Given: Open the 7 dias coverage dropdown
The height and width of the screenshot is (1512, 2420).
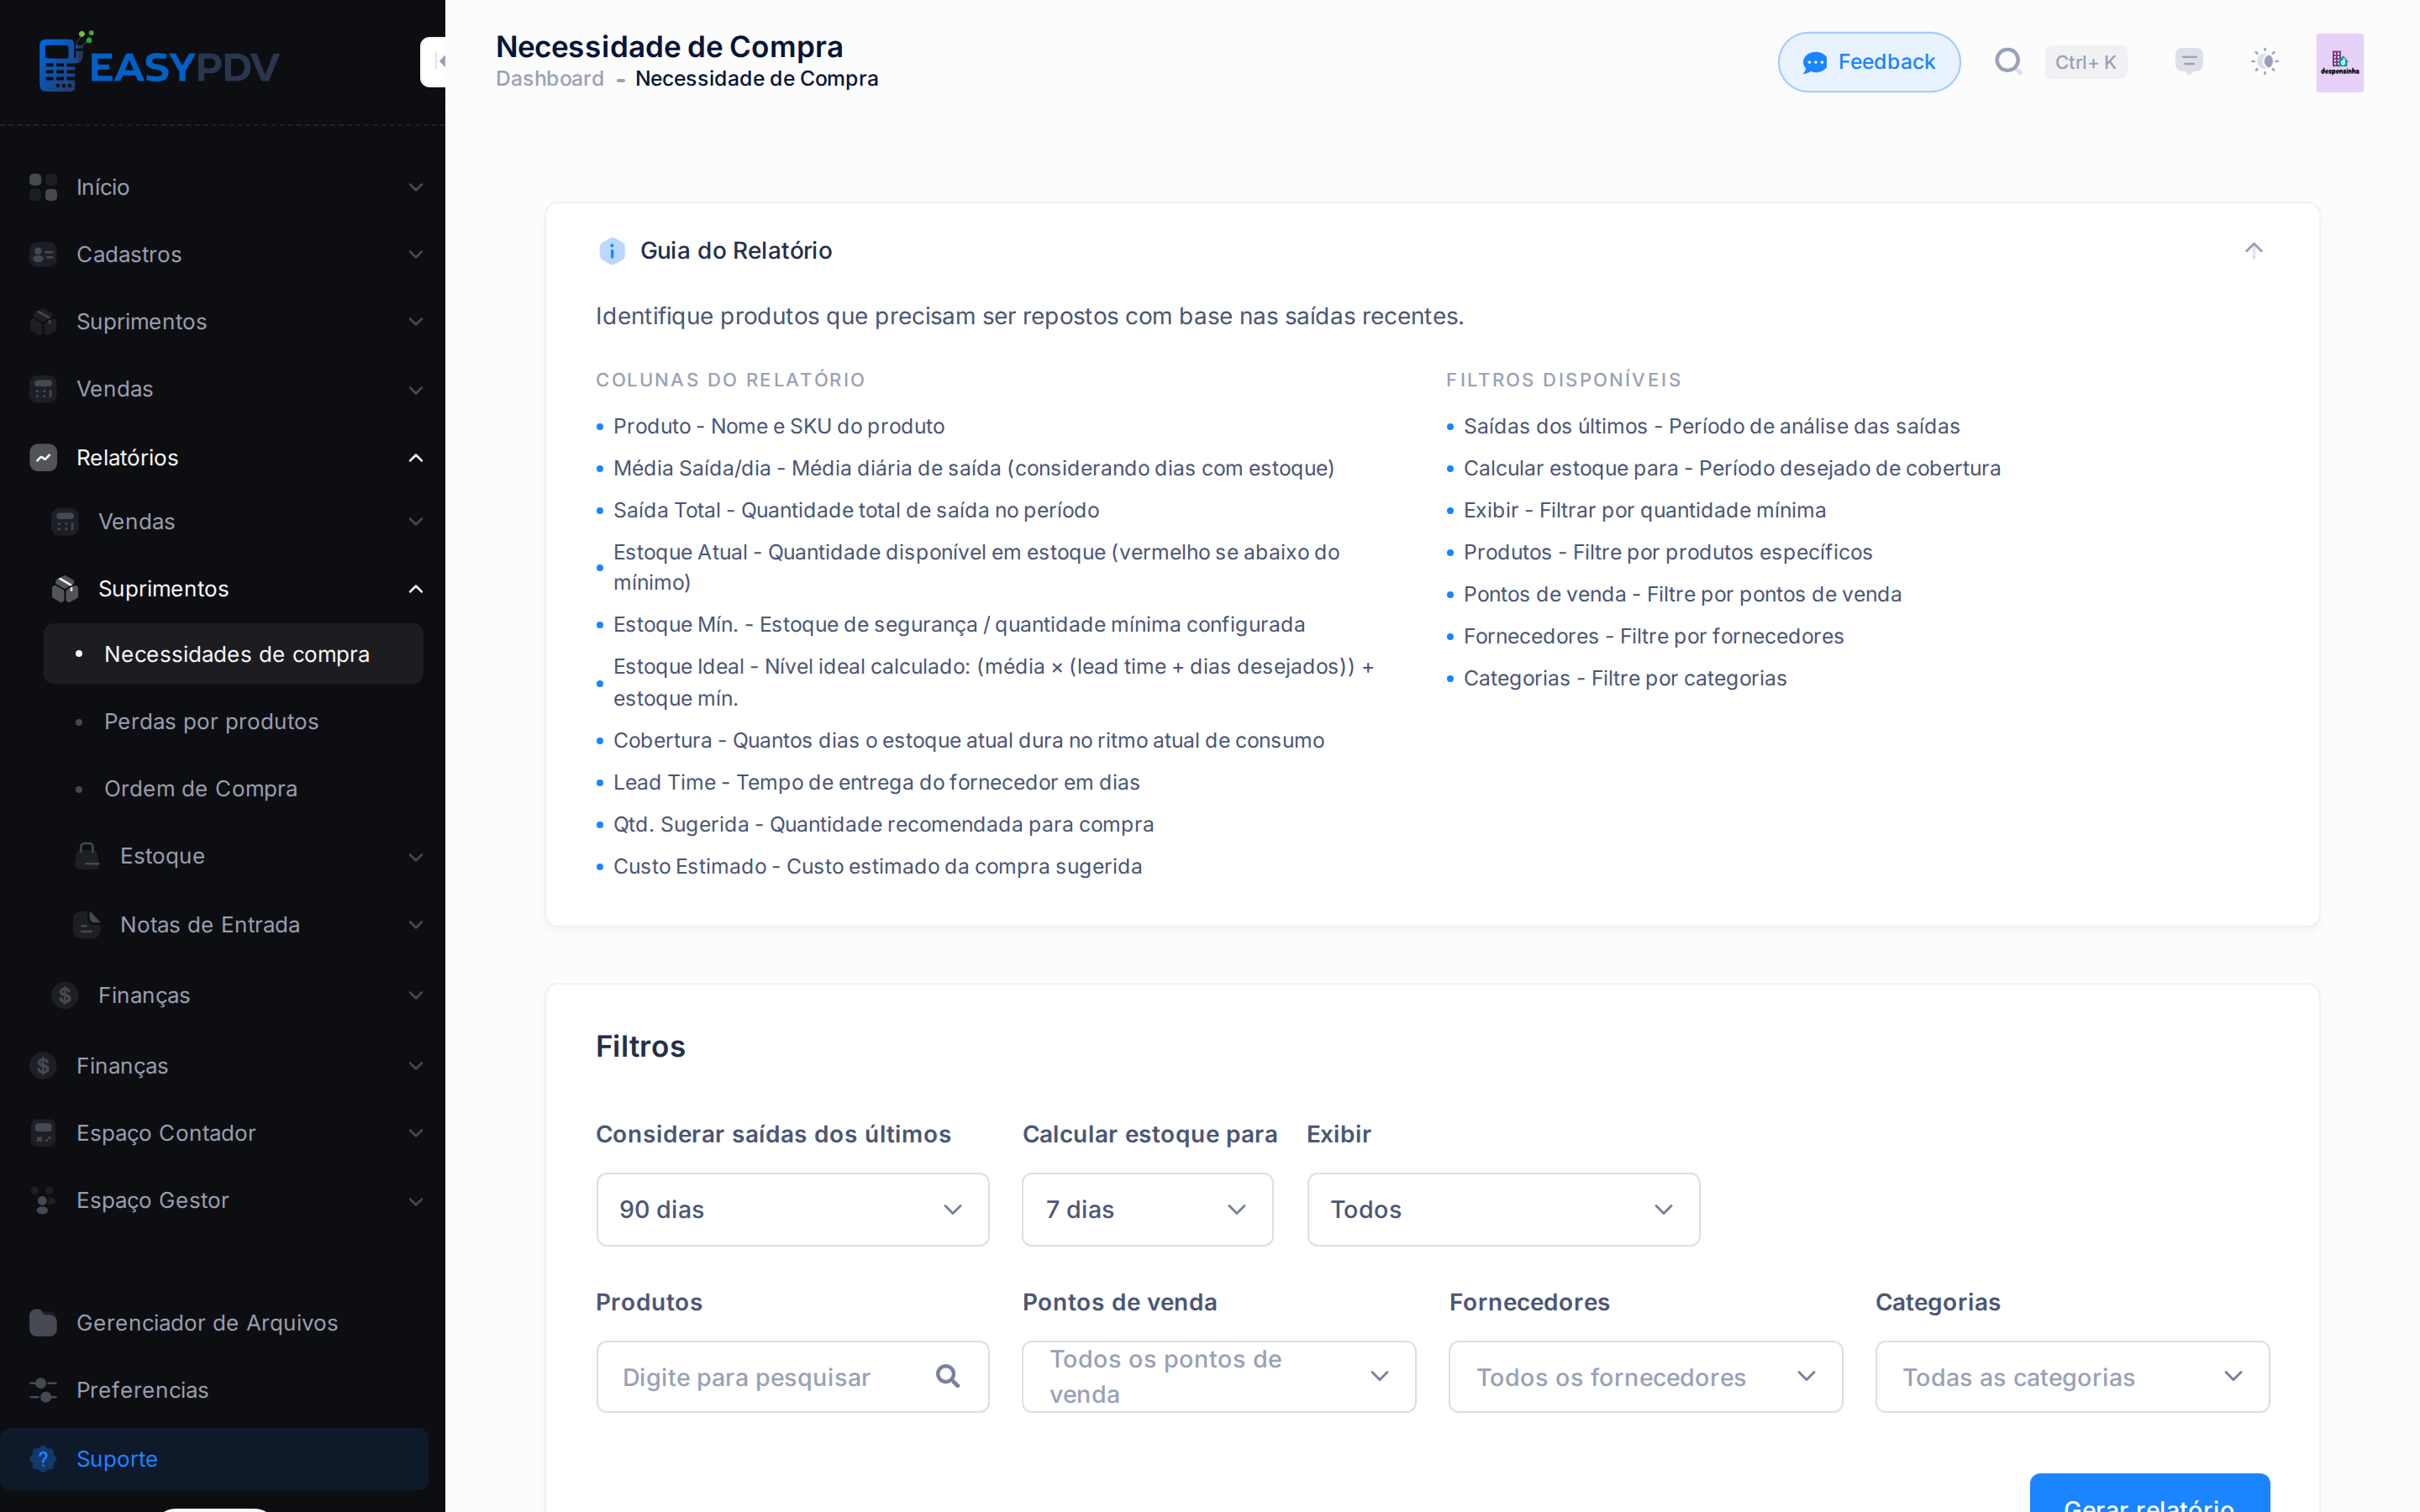Looking at the screenshot, I should [1147, 1209].
